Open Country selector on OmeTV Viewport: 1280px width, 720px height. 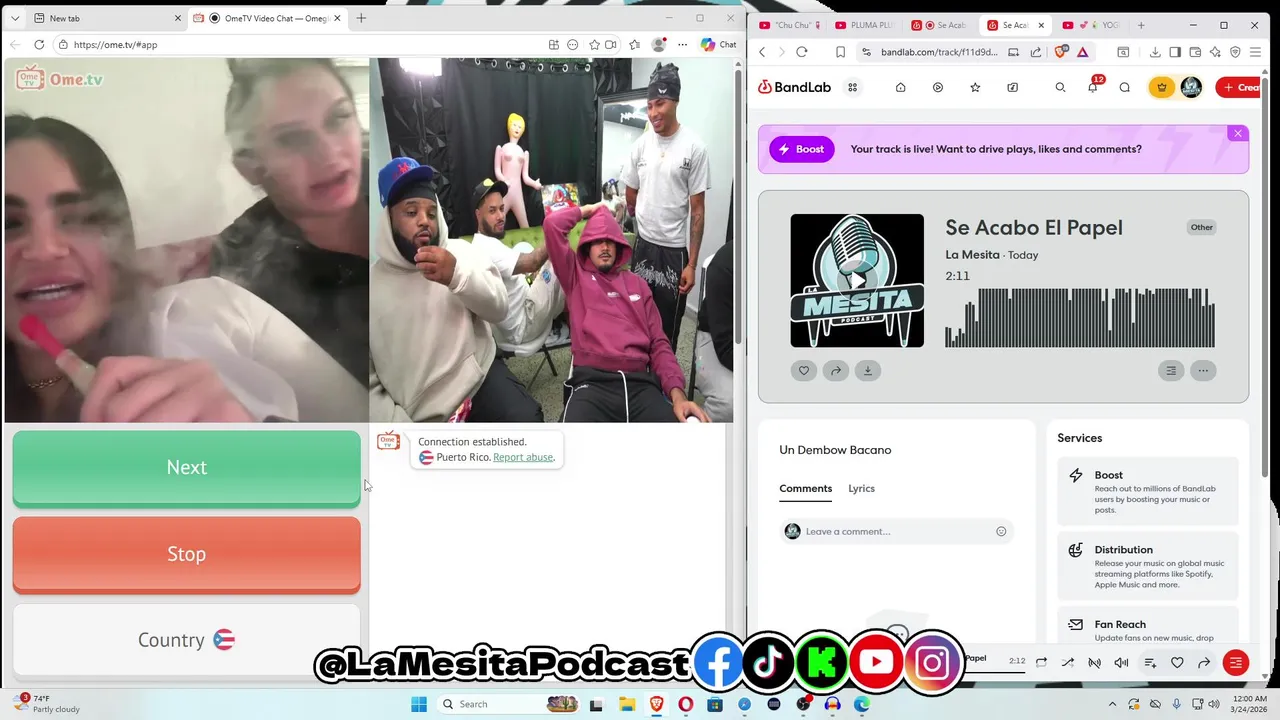(186, 640)
